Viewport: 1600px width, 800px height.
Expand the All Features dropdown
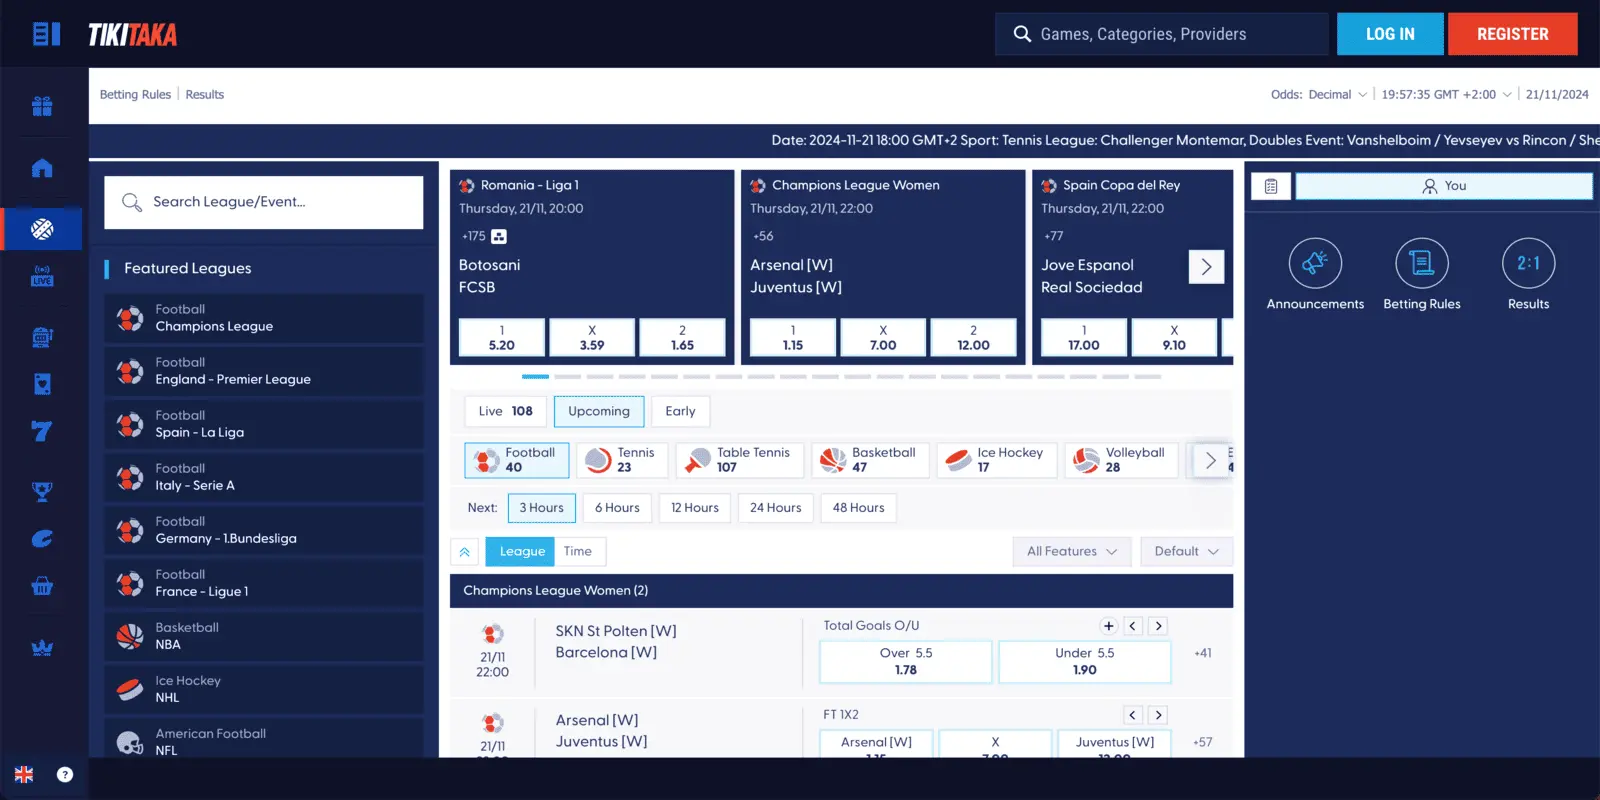(x=1071, y=552)
